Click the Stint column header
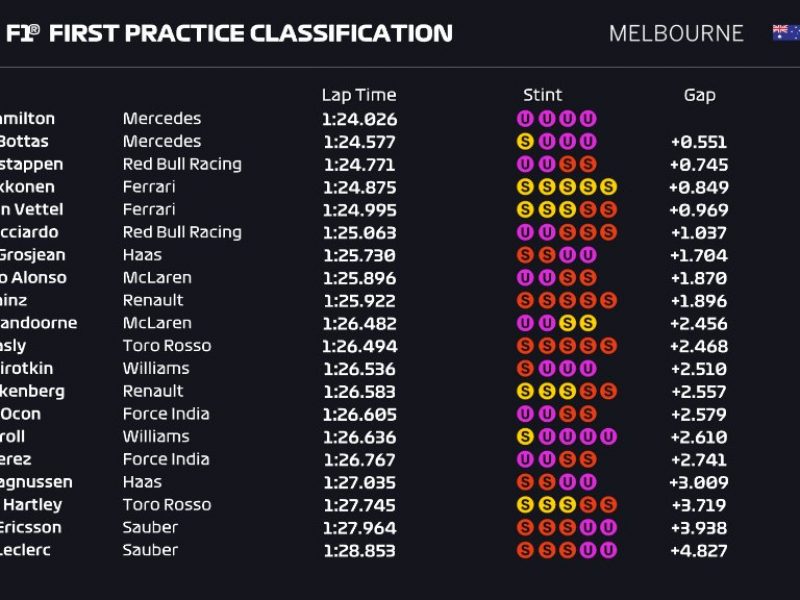This screenshot has width=800, height=600. tap(542, 95)
